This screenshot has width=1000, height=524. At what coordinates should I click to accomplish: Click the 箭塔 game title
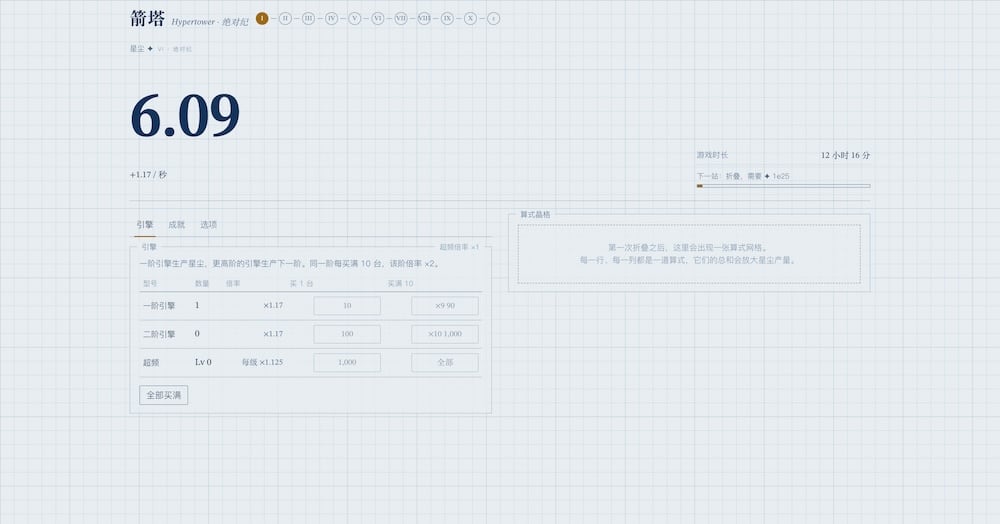[147, 18]
